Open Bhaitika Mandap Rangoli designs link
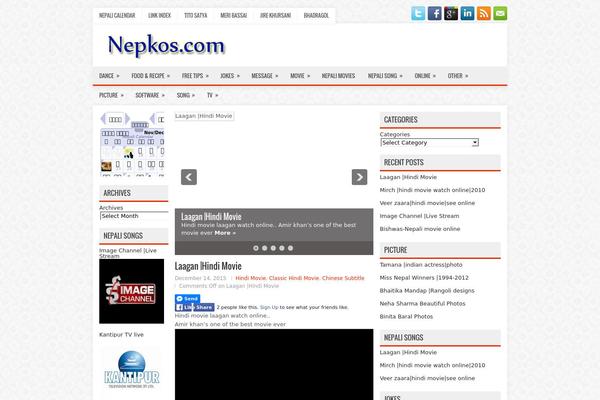 [427, 291]
